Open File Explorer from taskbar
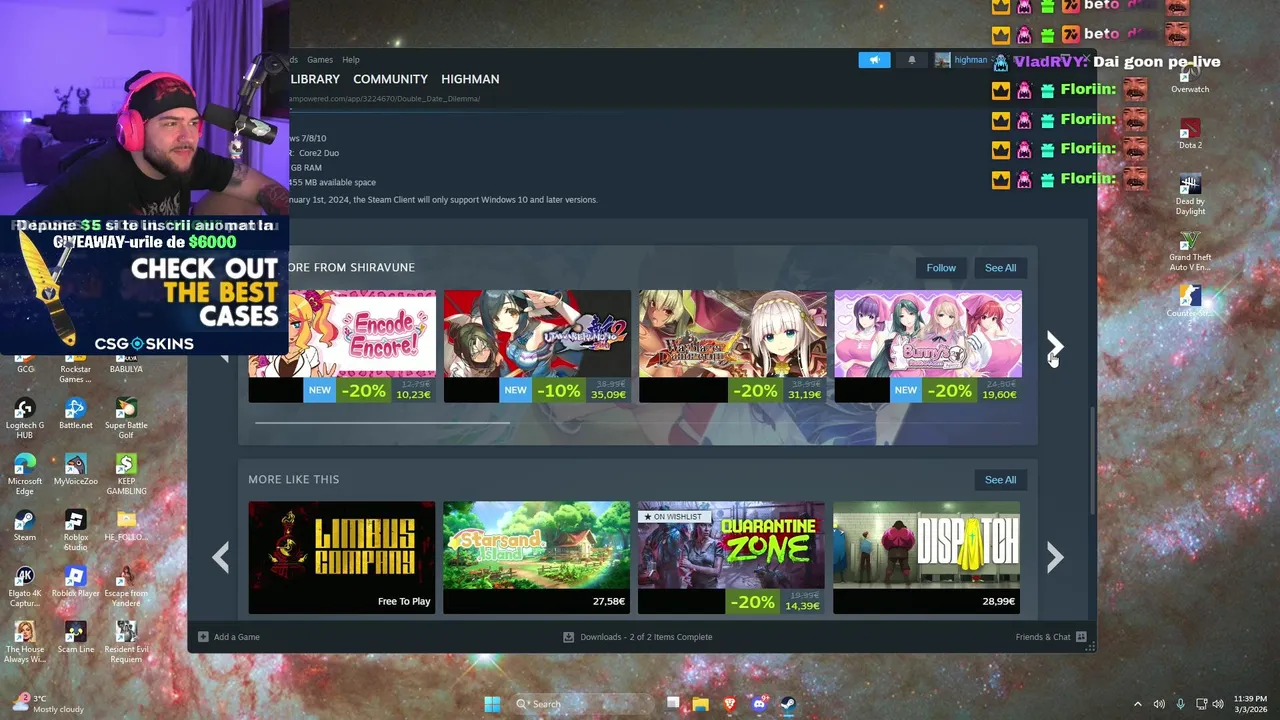The image size is (1280, 720). click(700, 704)
